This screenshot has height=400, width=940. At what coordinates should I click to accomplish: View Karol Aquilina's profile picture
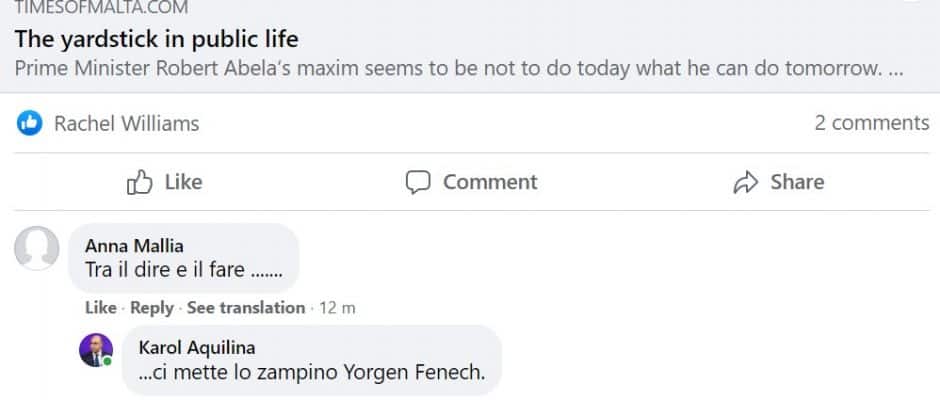[97, 350]
